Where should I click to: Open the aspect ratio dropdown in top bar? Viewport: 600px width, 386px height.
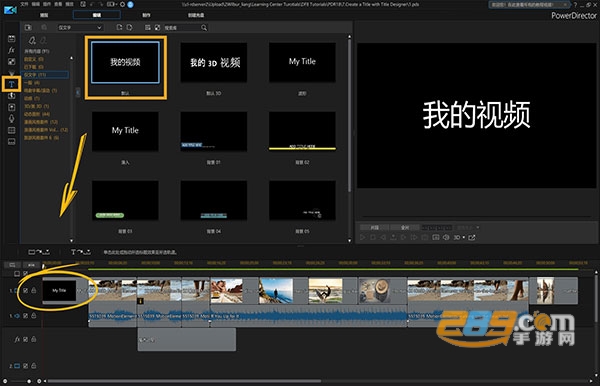click(x=111, y=4)
